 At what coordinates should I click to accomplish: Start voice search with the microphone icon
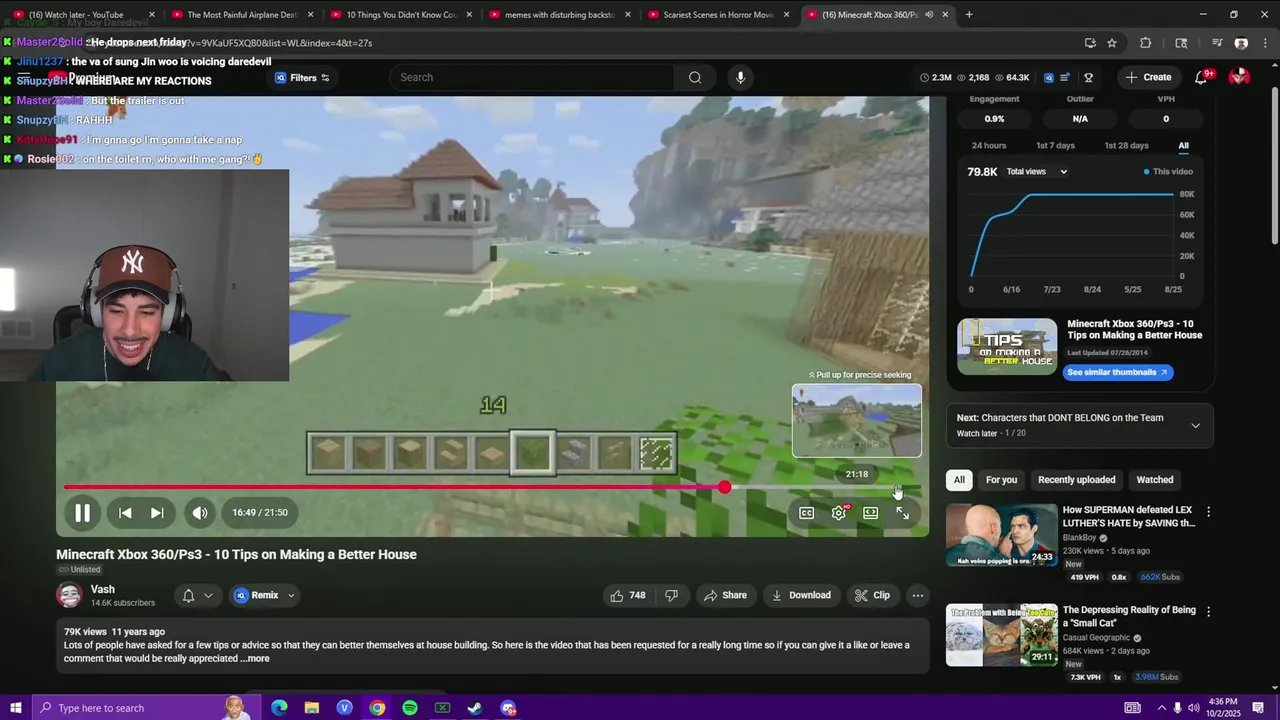pos(740,77)
